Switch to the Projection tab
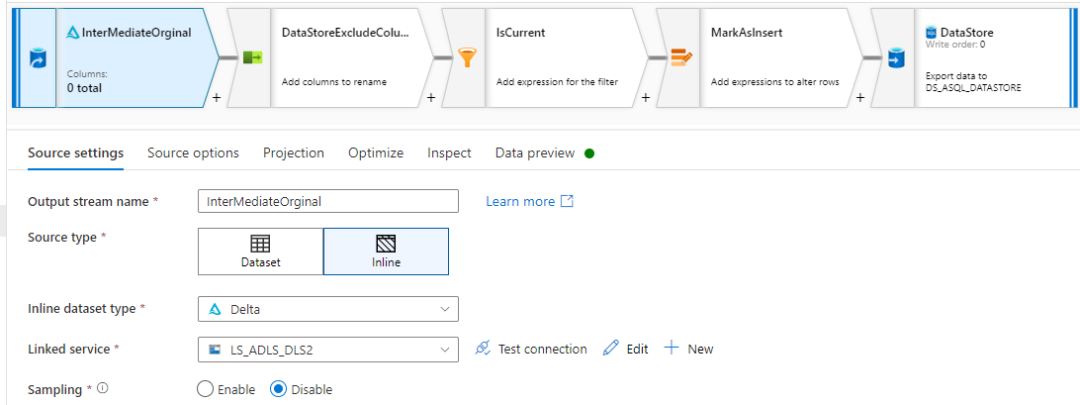 point(293,153)
